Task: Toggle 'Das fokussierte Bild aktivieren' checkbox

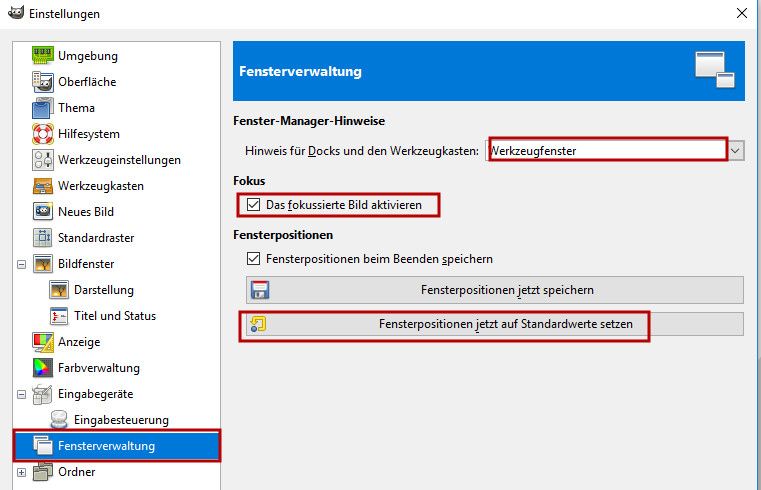Action: coord(253,205)
